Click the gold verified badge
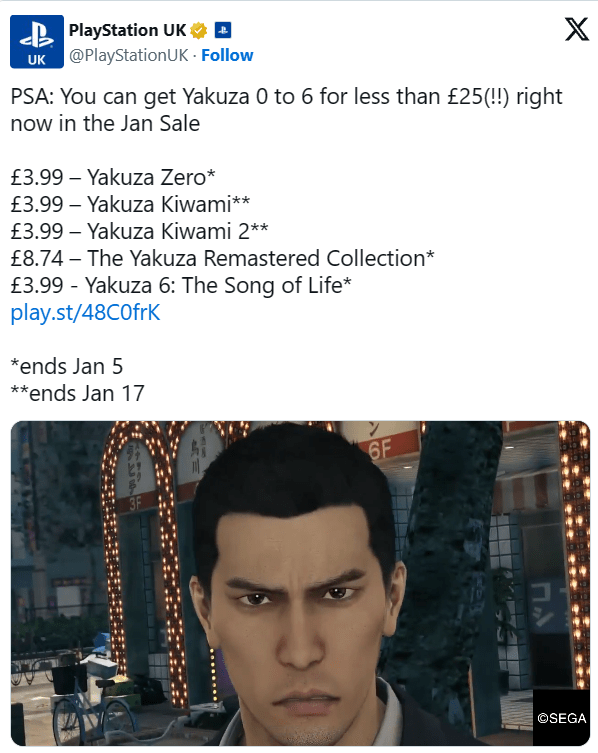Image resolution: width=598 pixels, height=753 pixels. pyautogui.click(x=198, y=31)
